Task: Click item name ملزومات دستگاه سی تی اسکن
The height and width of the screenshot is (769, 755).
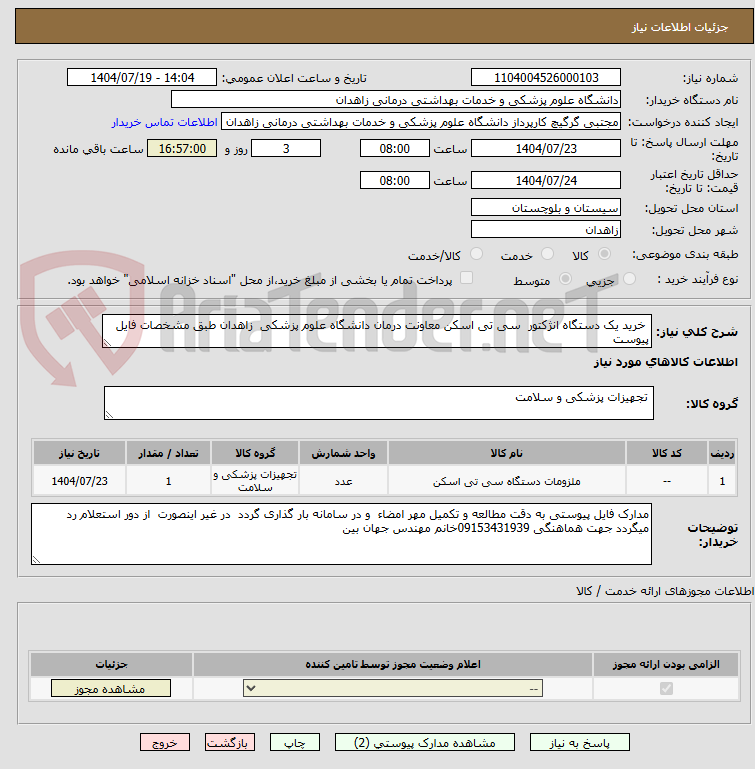Action: click(x=507, y=481)
